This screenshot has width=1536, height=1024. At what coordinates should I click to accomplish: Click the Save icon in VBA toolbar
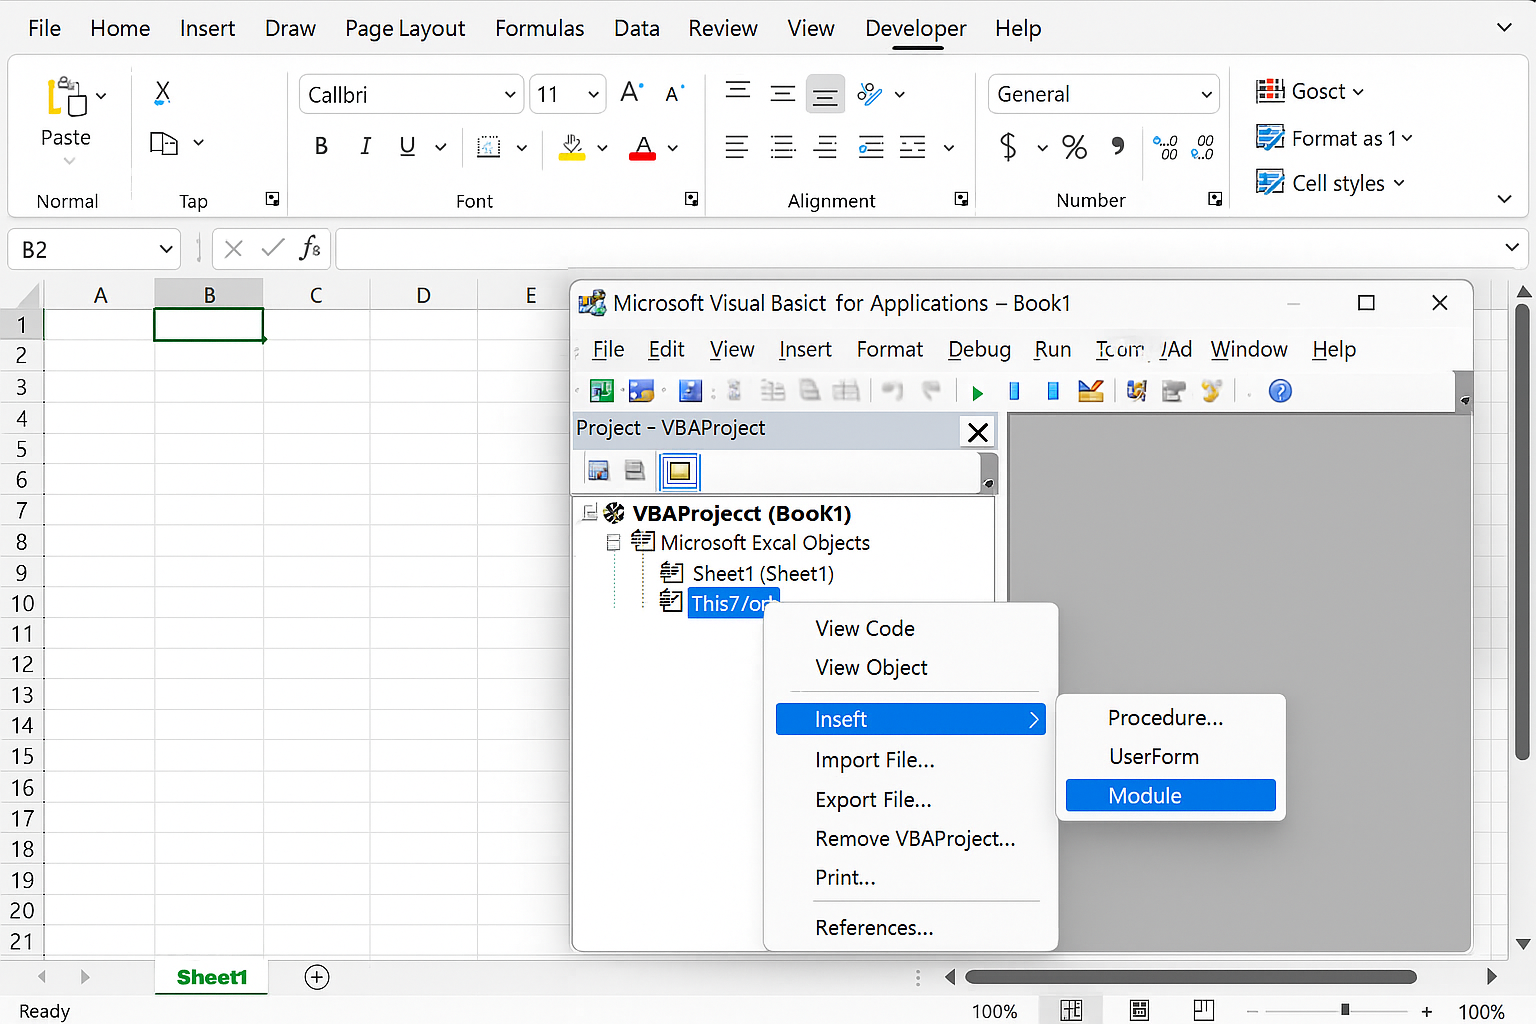click(x=690, y=391)
